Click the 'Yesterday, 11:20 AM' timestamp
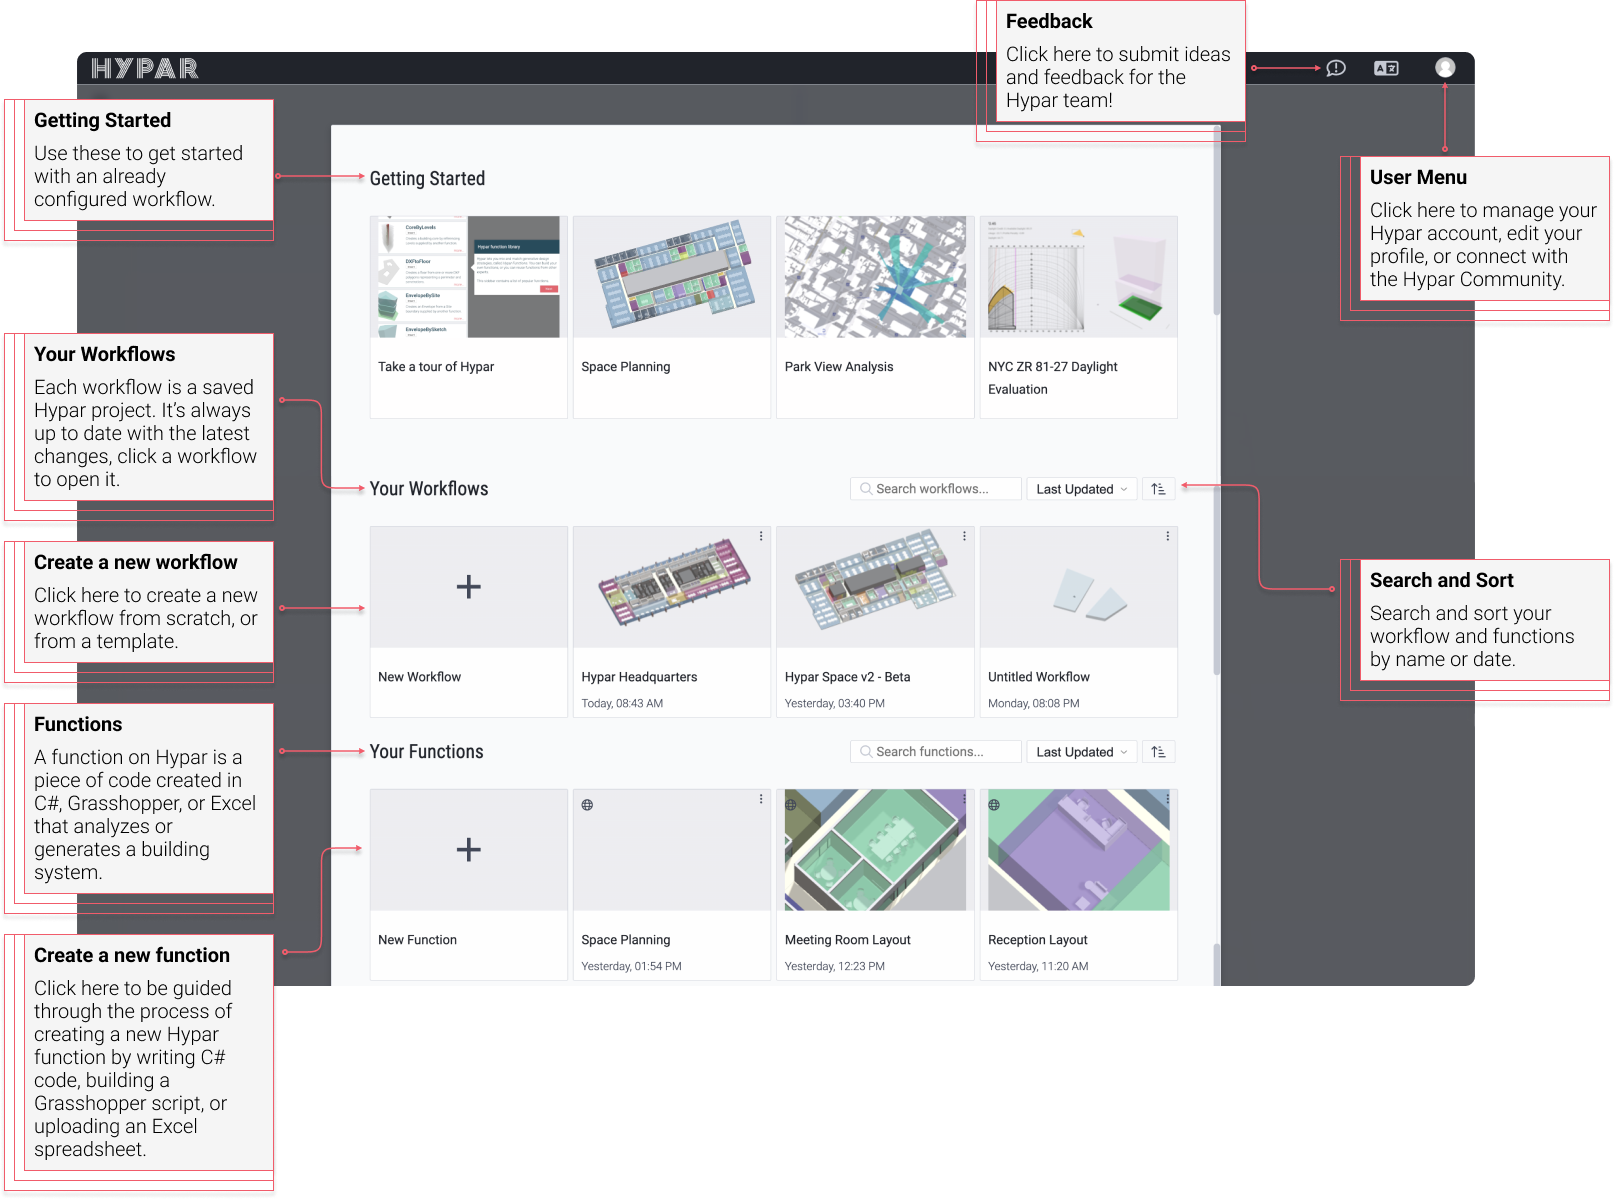Viewport: 1614px width, 1199px height. tap(1038, 967)
